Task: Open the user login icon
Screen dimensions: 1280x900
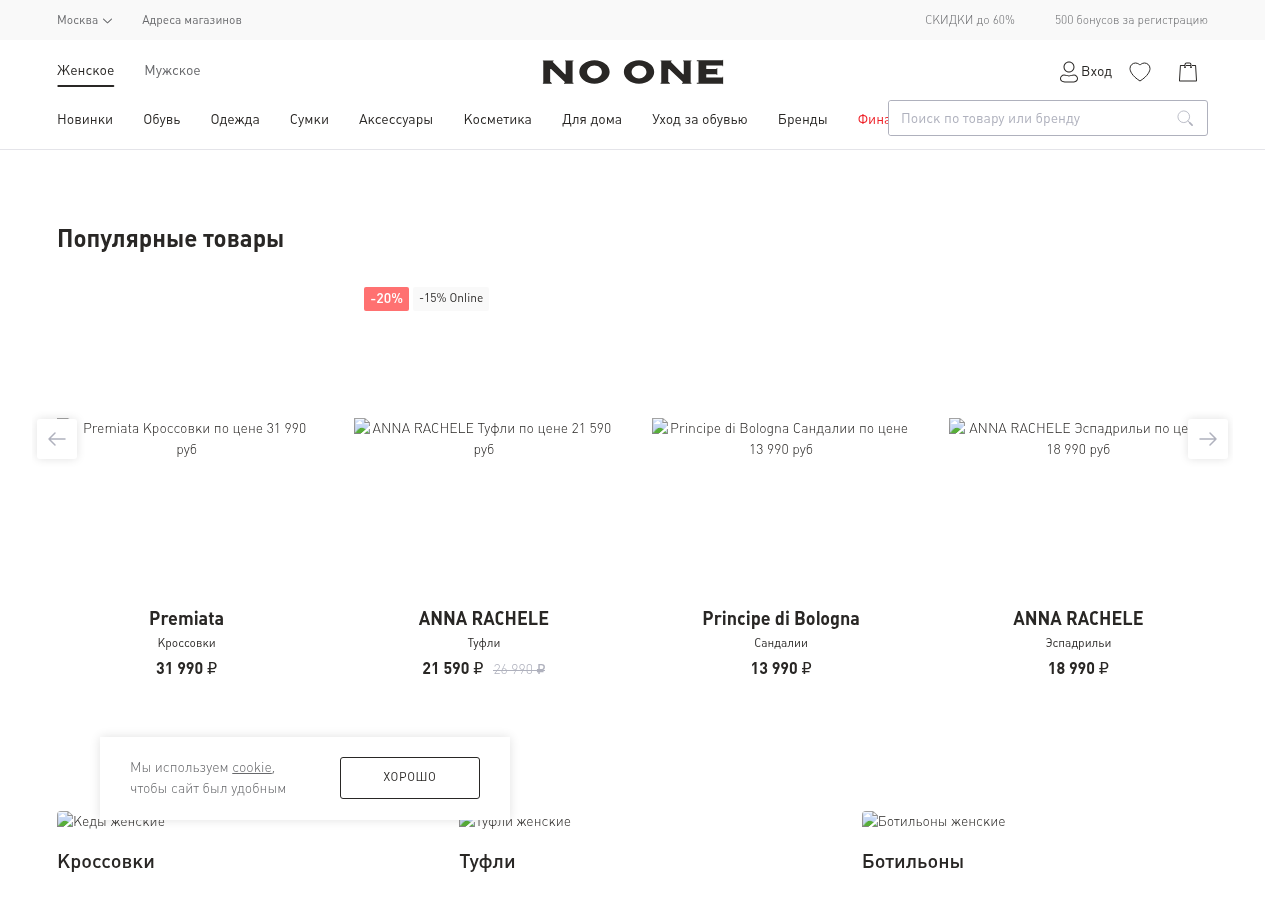Action: 1069,72
